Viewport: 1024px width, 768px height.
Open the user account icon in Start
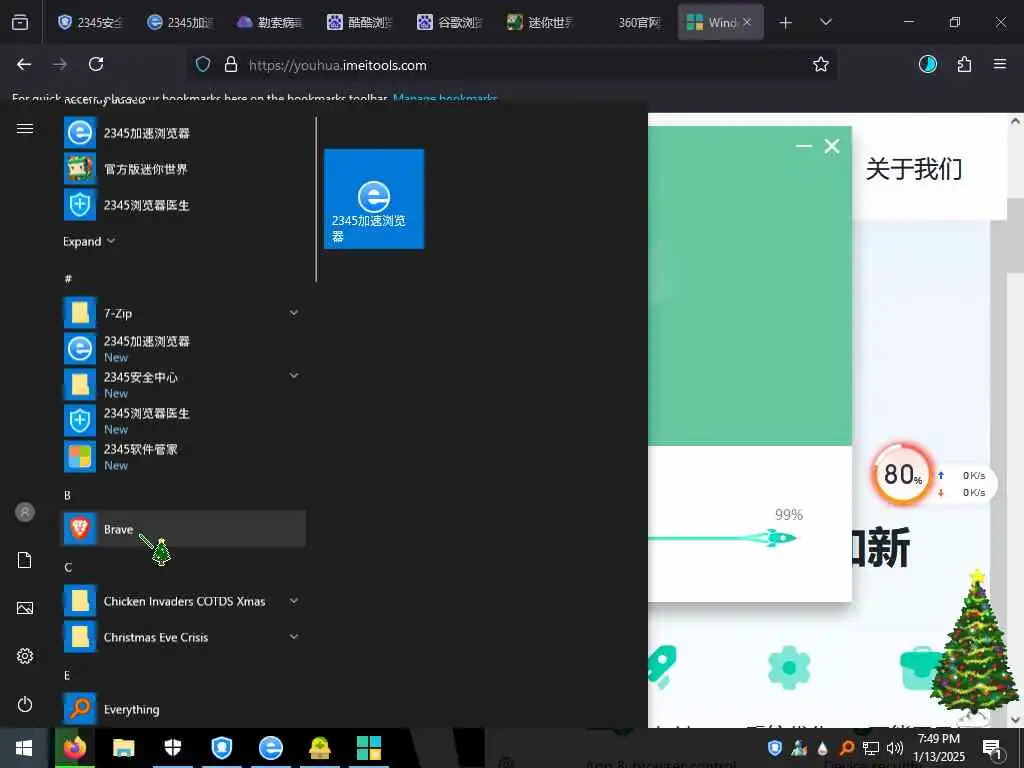pyautogui.click(x=25, y=512)
